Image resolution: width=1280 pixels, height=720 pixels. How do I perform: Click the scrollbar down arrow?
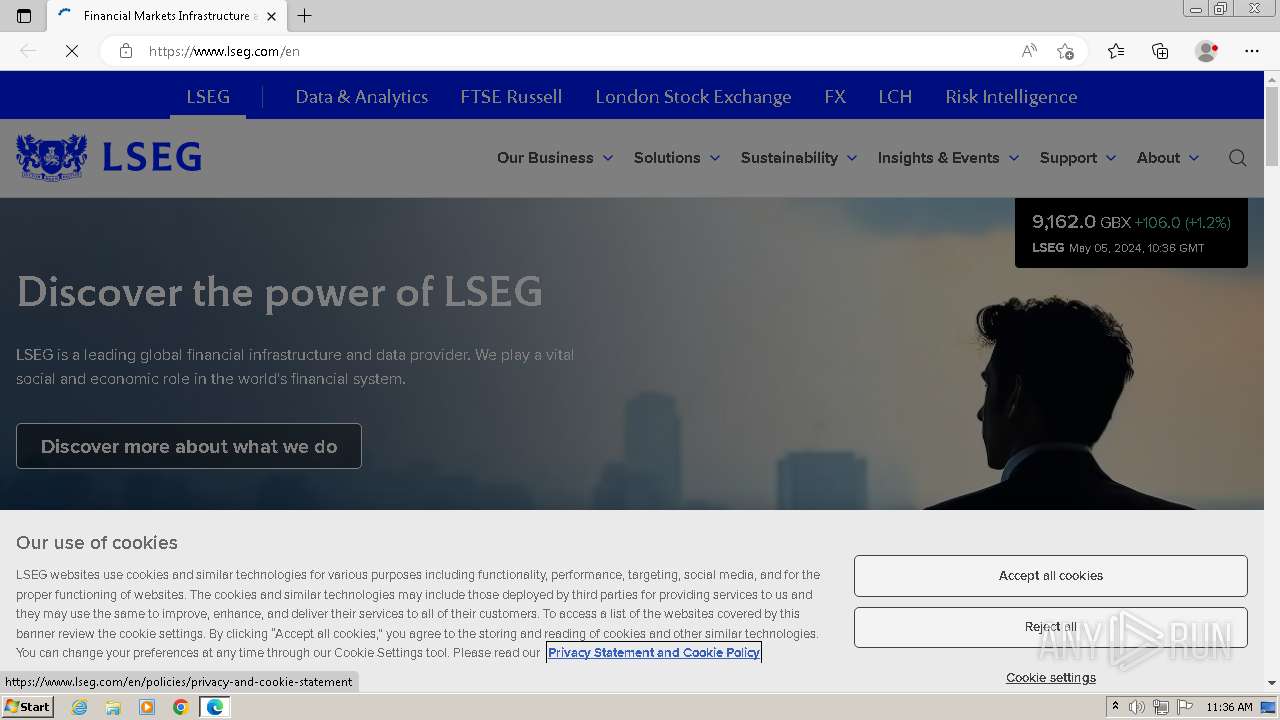pyautogui.click(x=1272, y=683)
